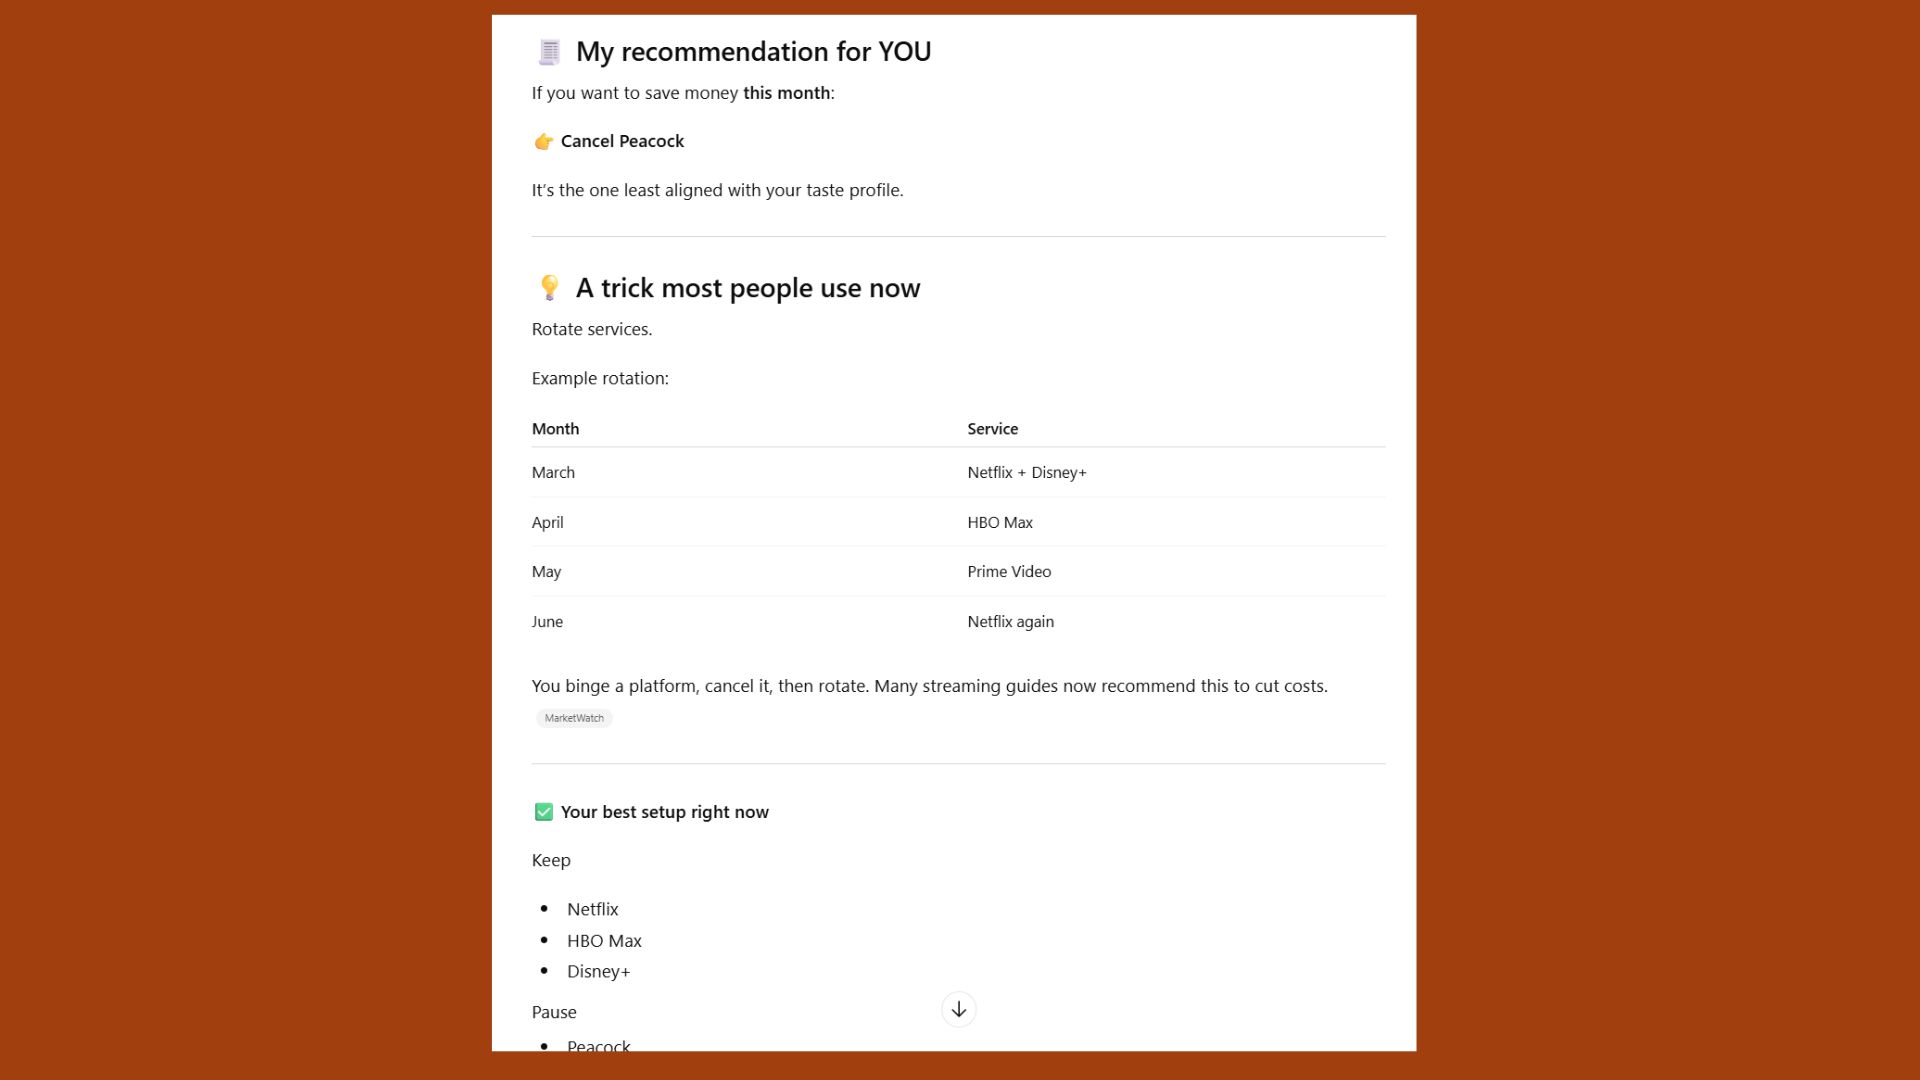Click the divider line above best setup section

coord(958,761)
